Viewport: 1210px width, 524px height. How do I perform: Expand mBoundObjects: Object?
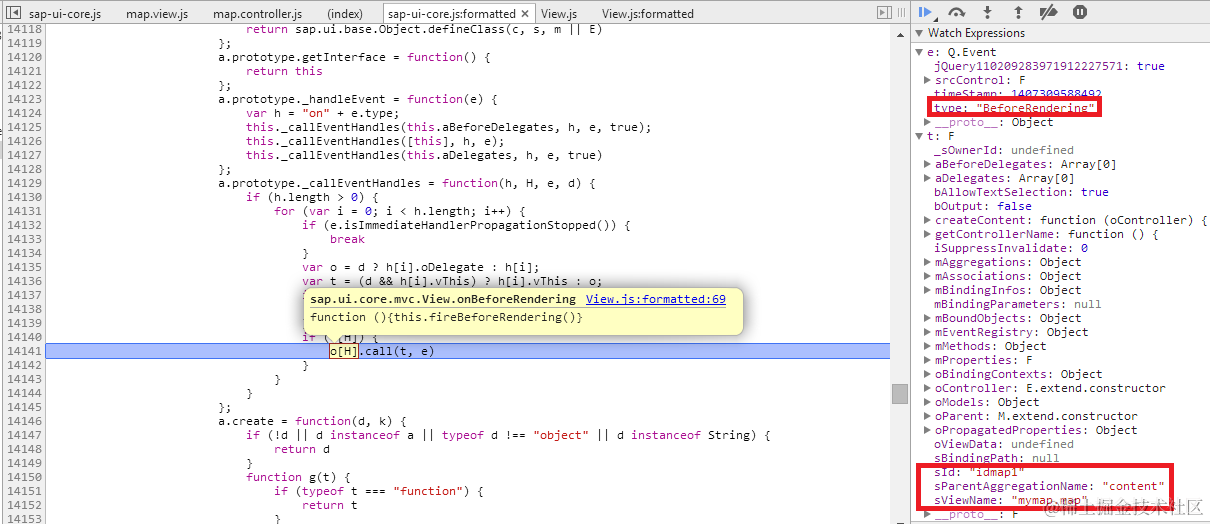pyautogui.click(x=929, y=318)
